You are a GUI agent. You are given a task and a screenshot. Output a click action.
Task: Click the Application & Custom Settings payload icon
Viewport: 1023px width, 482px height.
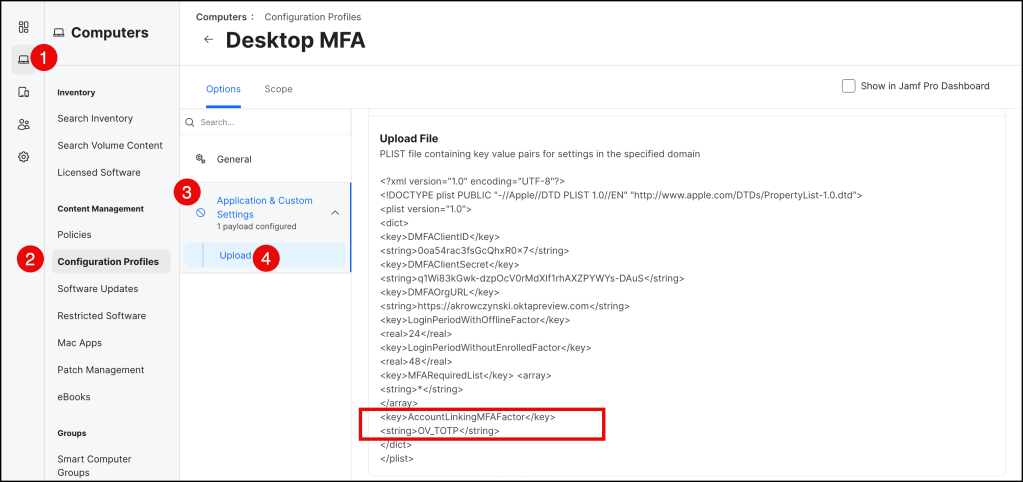tap(200, 213)
